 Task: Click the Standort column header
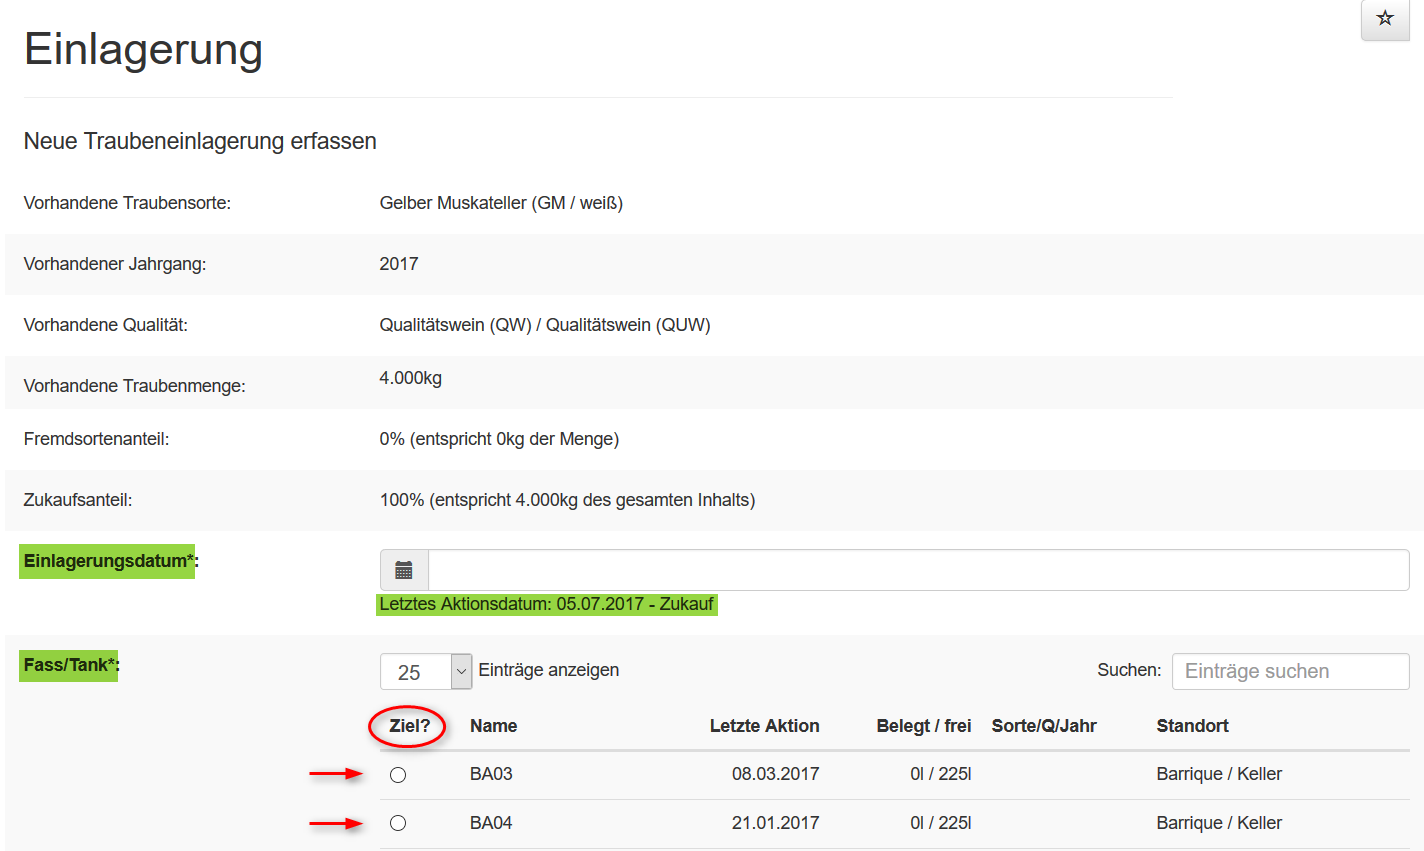tap(1192, 726)
